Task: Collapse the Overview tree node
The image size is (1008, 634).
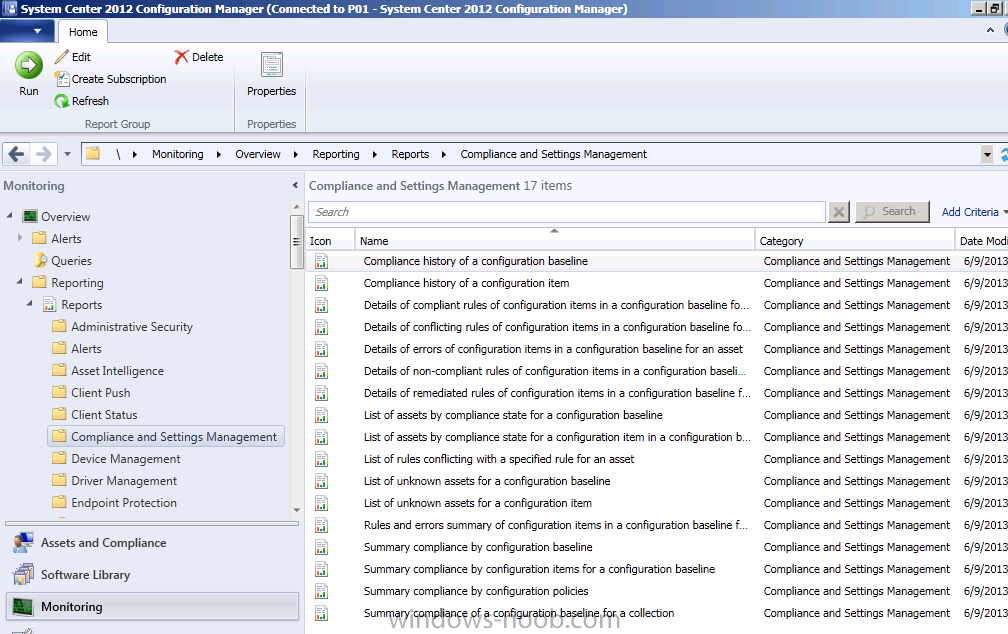Action: (10, 216)
